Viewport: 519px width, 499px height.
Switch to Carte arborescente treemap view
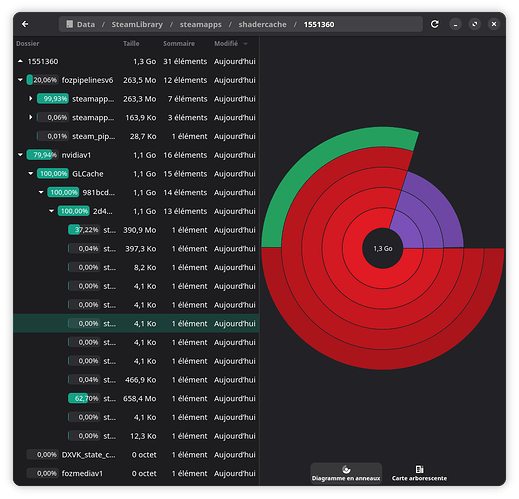pos(419,472)
